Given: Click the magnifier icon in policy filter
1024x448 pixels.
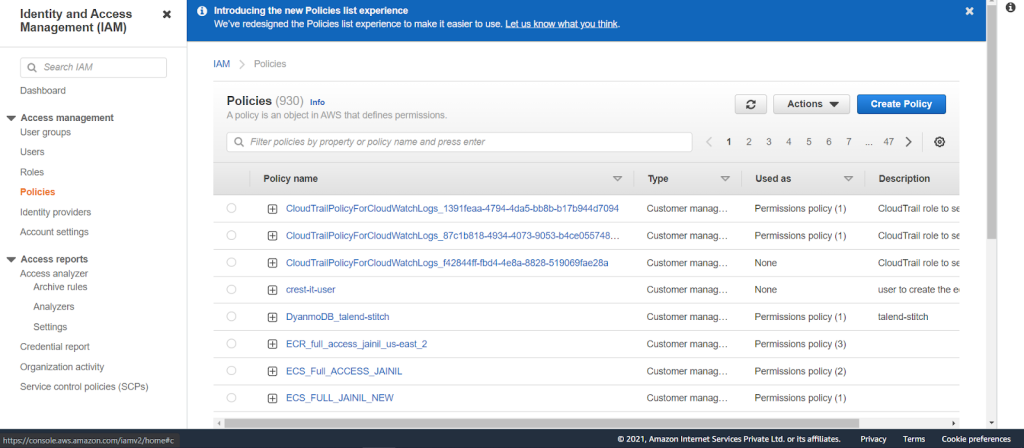Looking at the screenshot, I should [x=239, y=142].
